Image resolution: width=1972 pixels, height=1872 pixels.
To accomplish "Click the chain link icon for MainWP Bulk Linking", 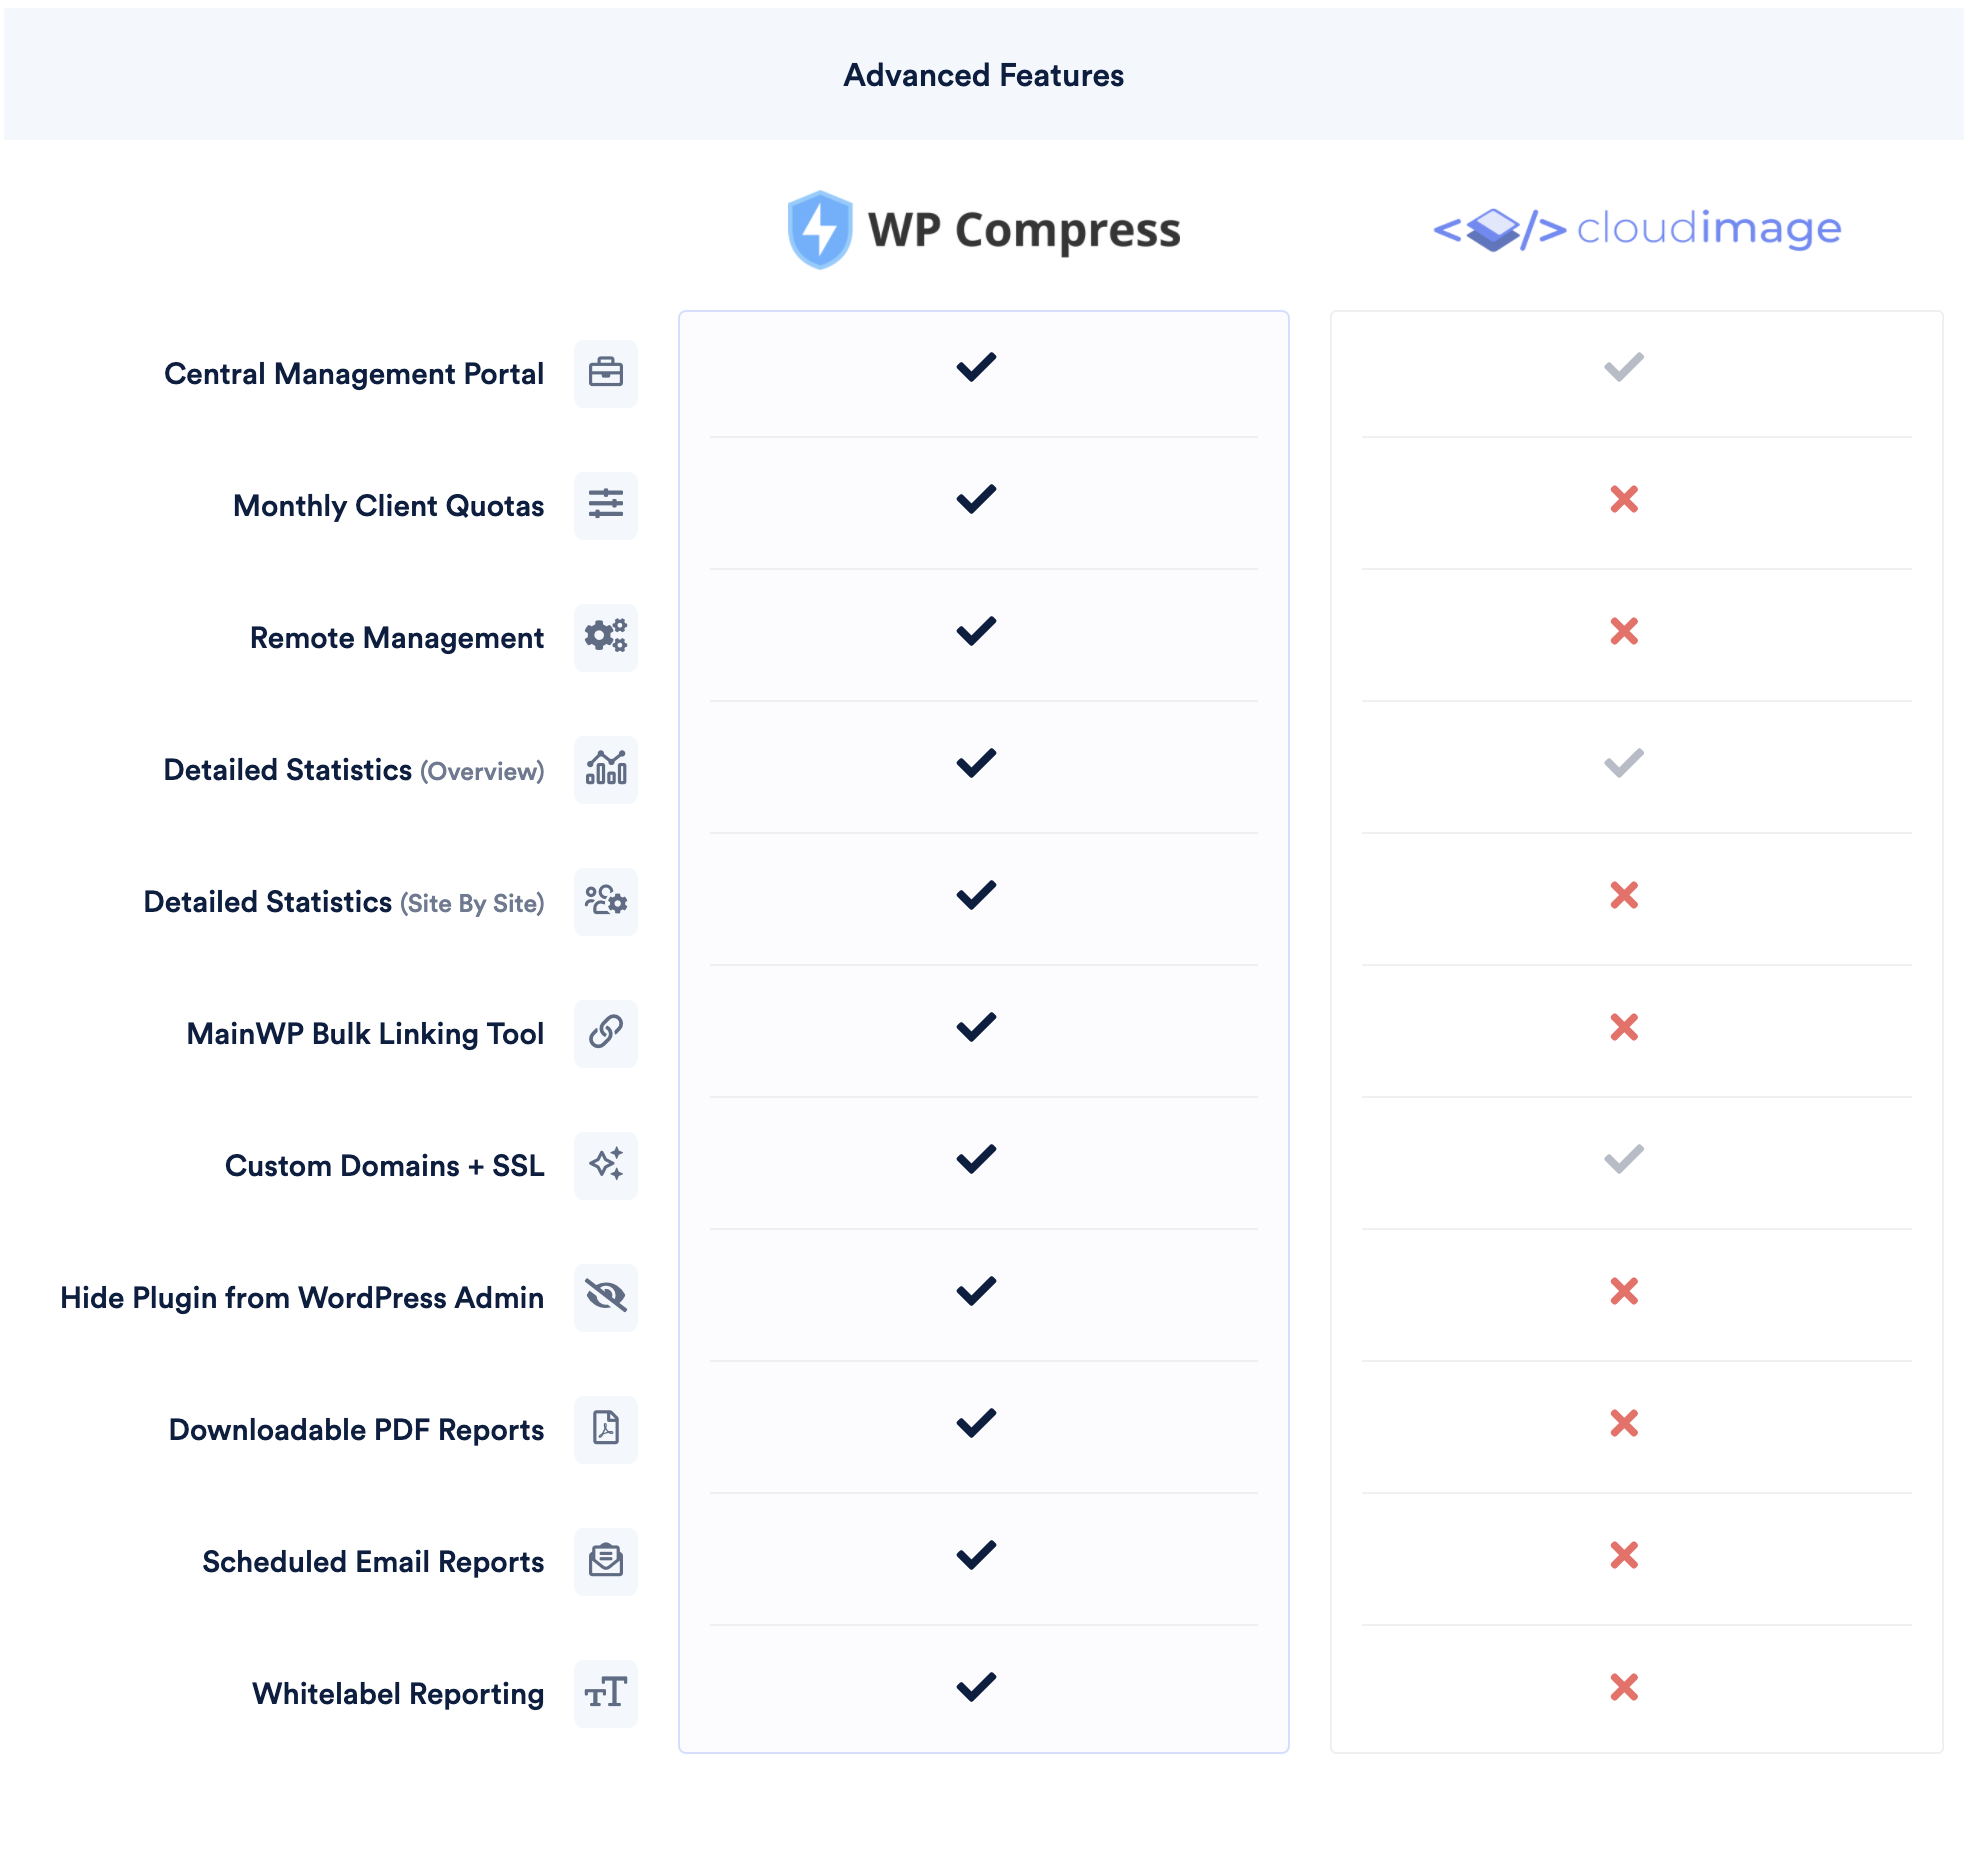I will pos(605,1033).
